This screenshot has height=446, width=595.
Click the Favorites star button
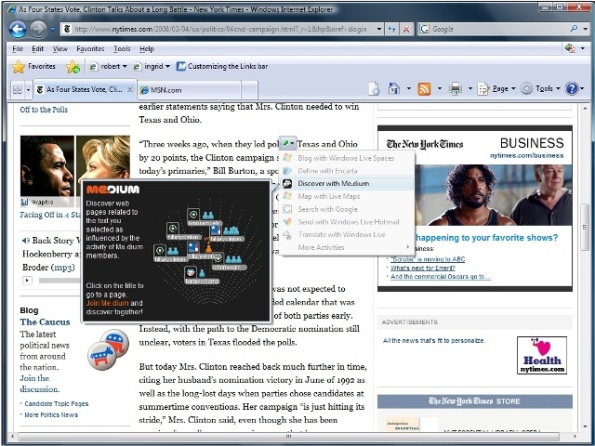point(34,66)
